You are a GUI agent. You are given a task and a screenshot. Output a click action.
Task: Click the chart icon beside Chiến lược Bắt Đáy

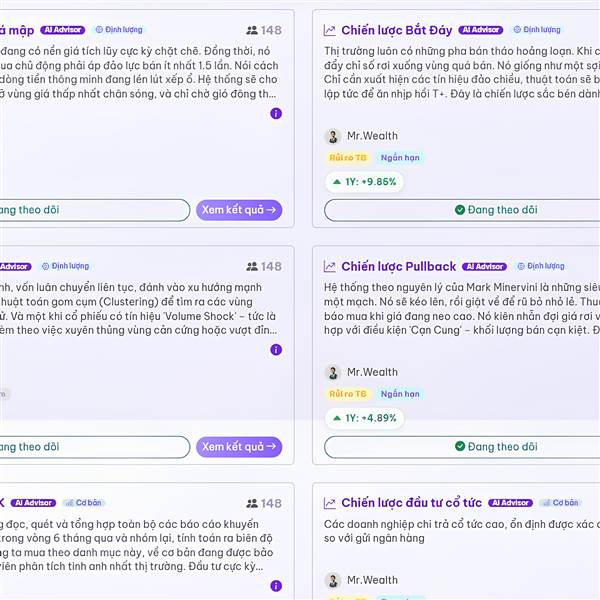tap(330, 31)
